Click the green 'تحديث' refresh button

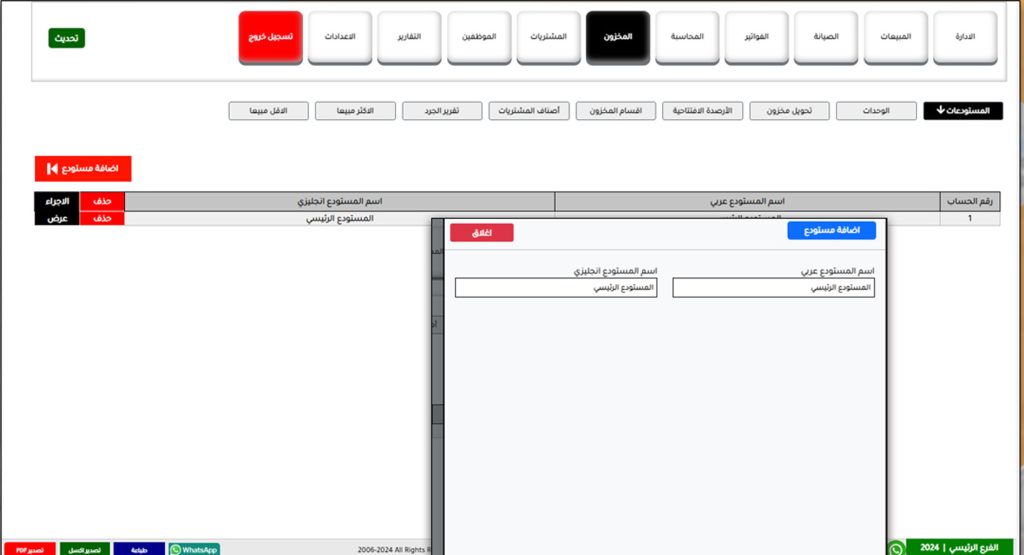pyautogui.click(x=66, y=38)
